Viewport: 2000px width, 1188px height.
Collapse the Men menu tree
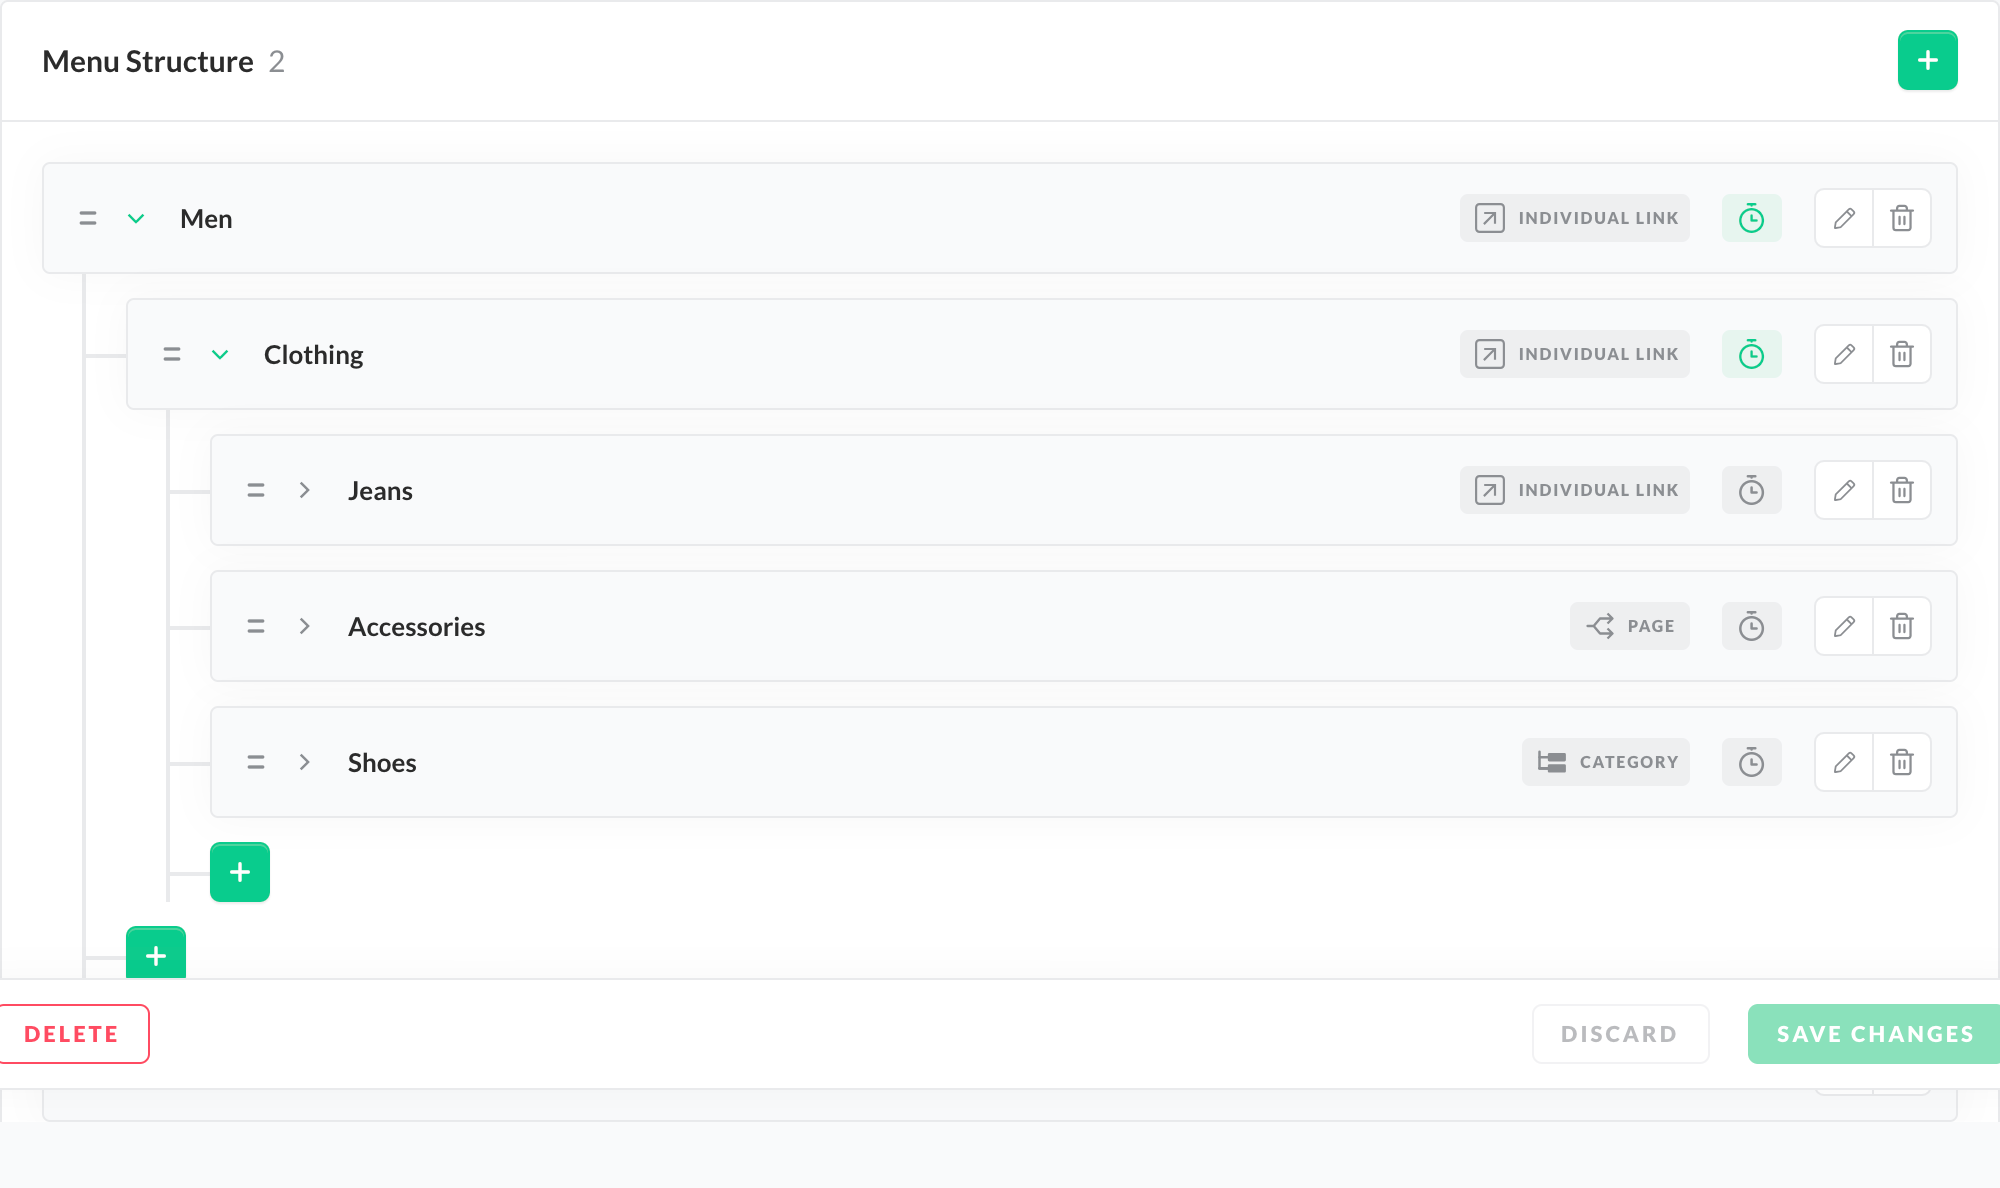click(136, 218)
